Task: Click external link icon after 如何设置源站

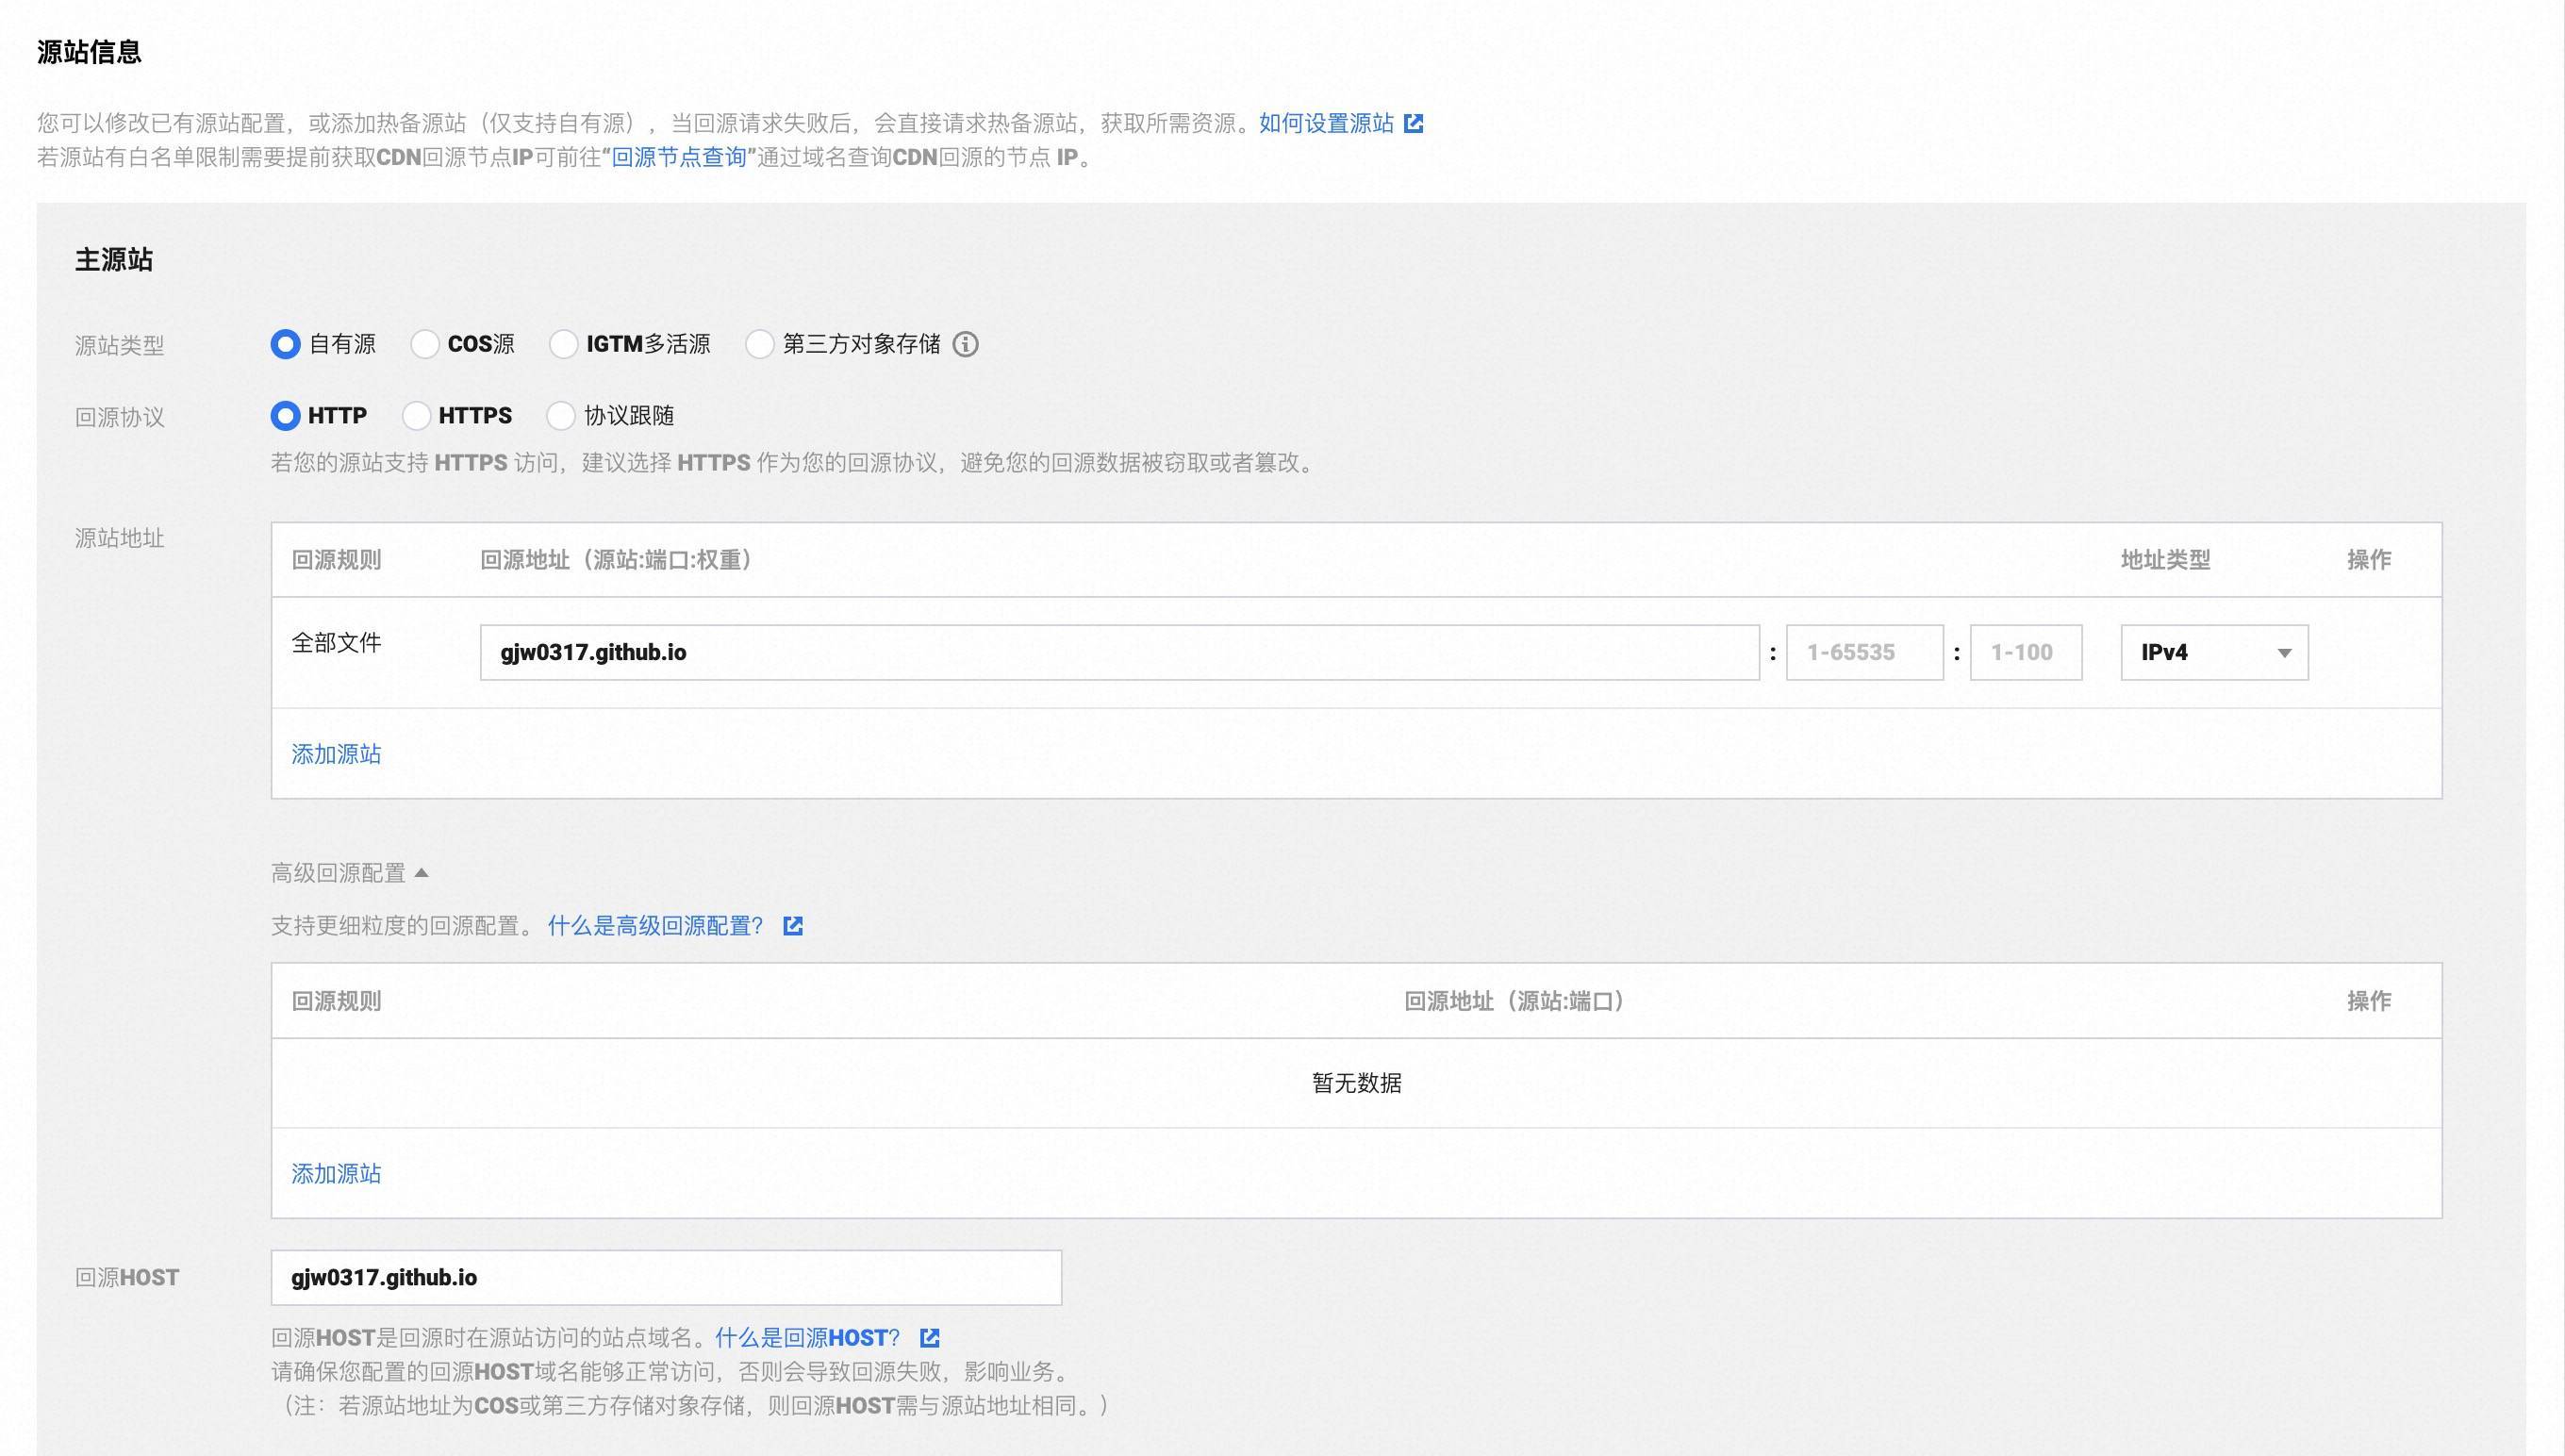Action: click(1413, 123)
